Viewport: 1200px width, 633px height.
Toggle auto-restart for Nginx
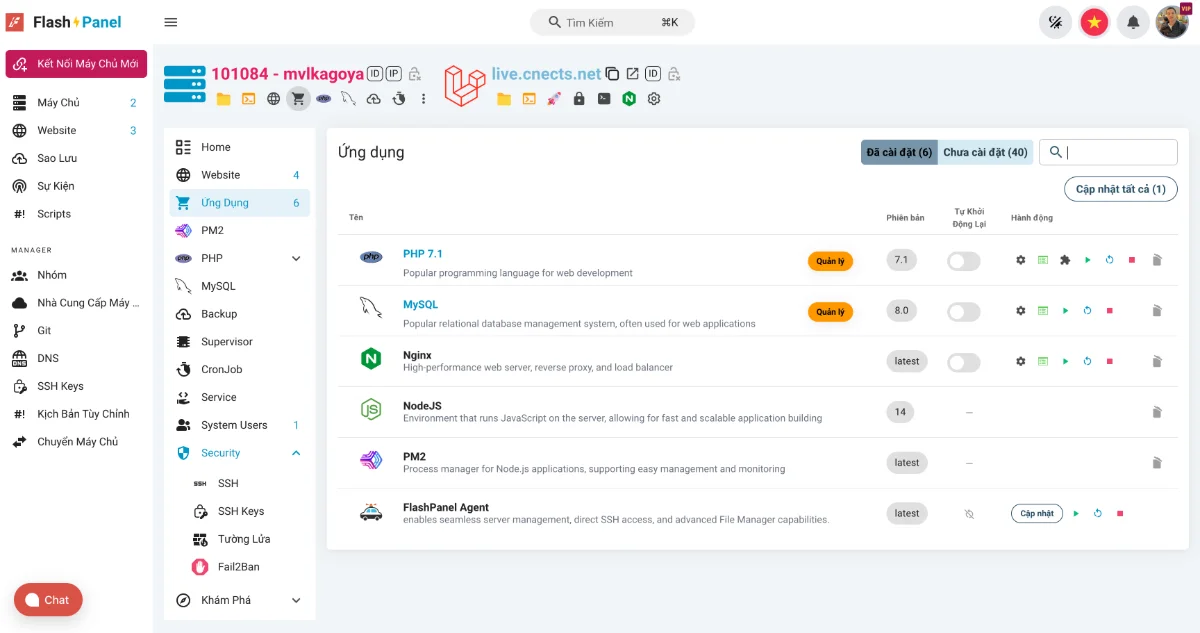pos(963,361)
